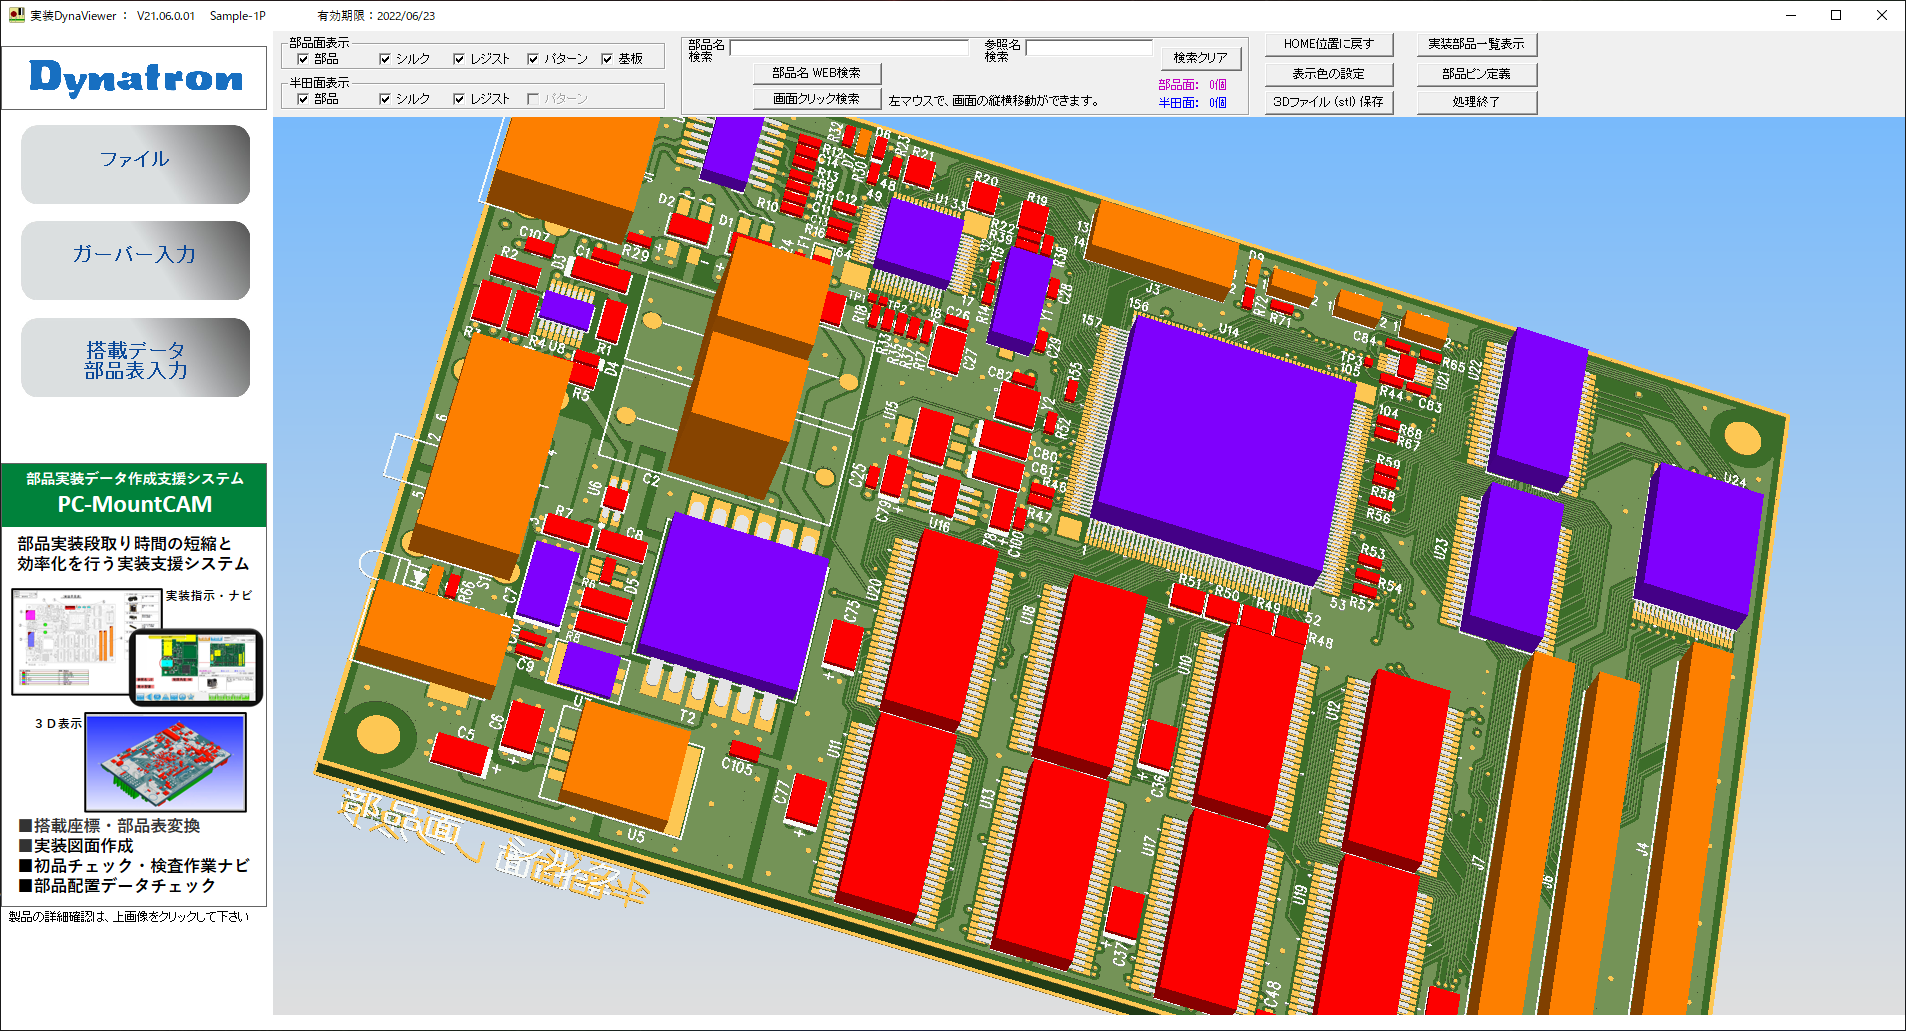
Task: Toggle 部品面表示 レジスト checkbox
Action: coord(459,59)
